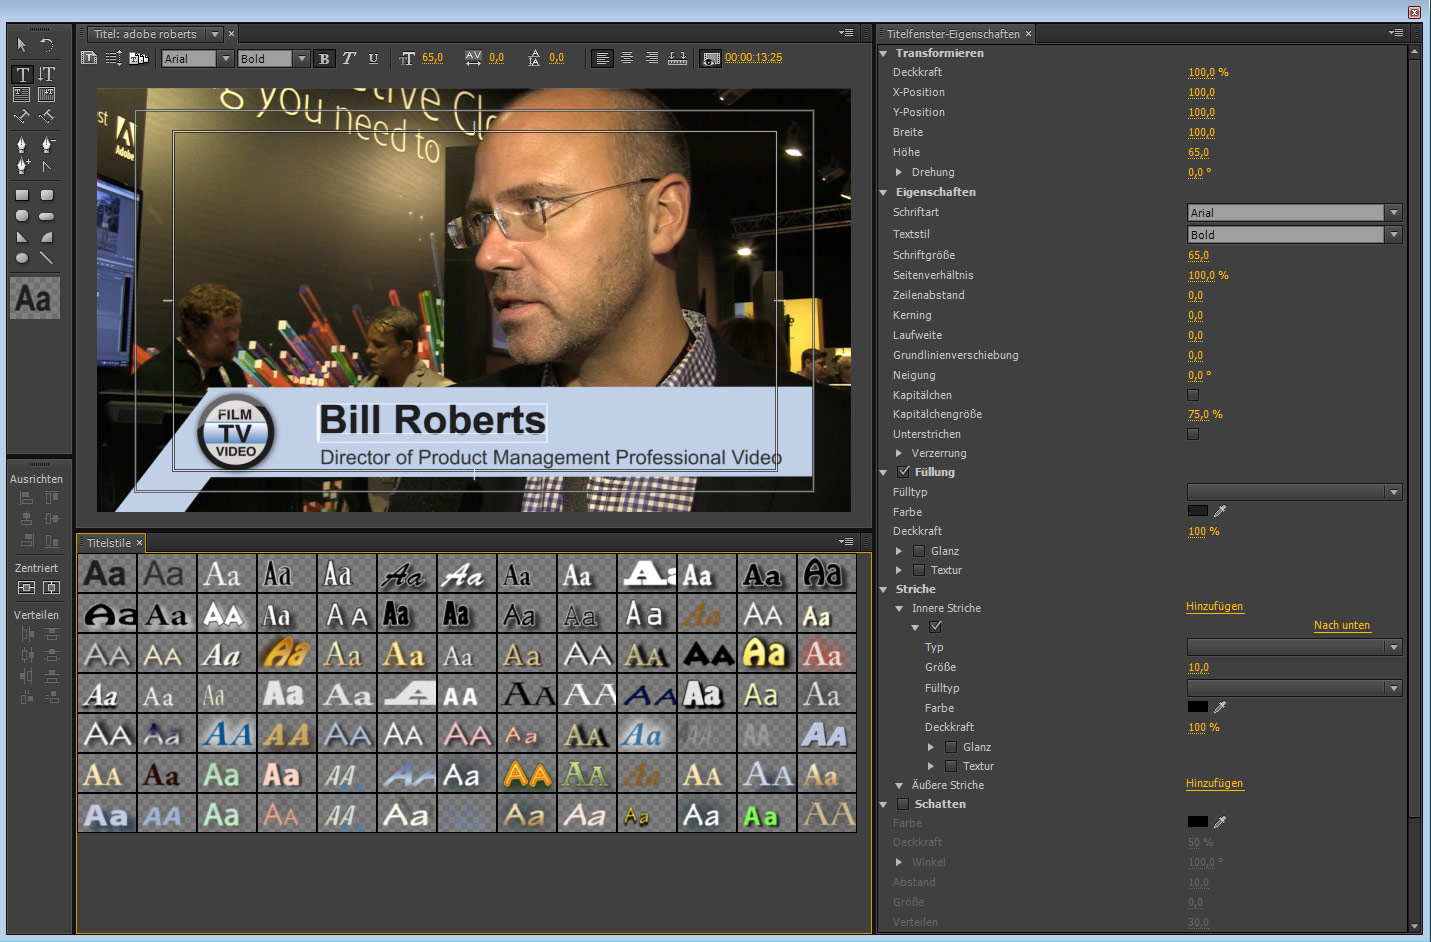Toggle italic text formatting
The height and width of the screenshot is (942, 1431).
point(348,59)
